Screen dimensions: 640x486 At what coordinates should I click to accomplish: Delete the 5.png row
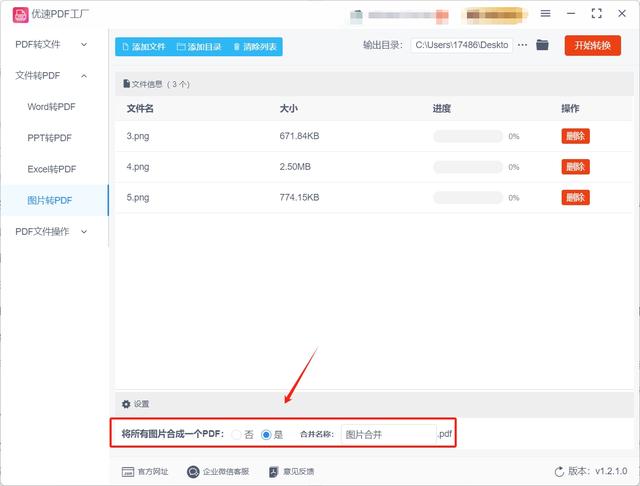point(576,198)
